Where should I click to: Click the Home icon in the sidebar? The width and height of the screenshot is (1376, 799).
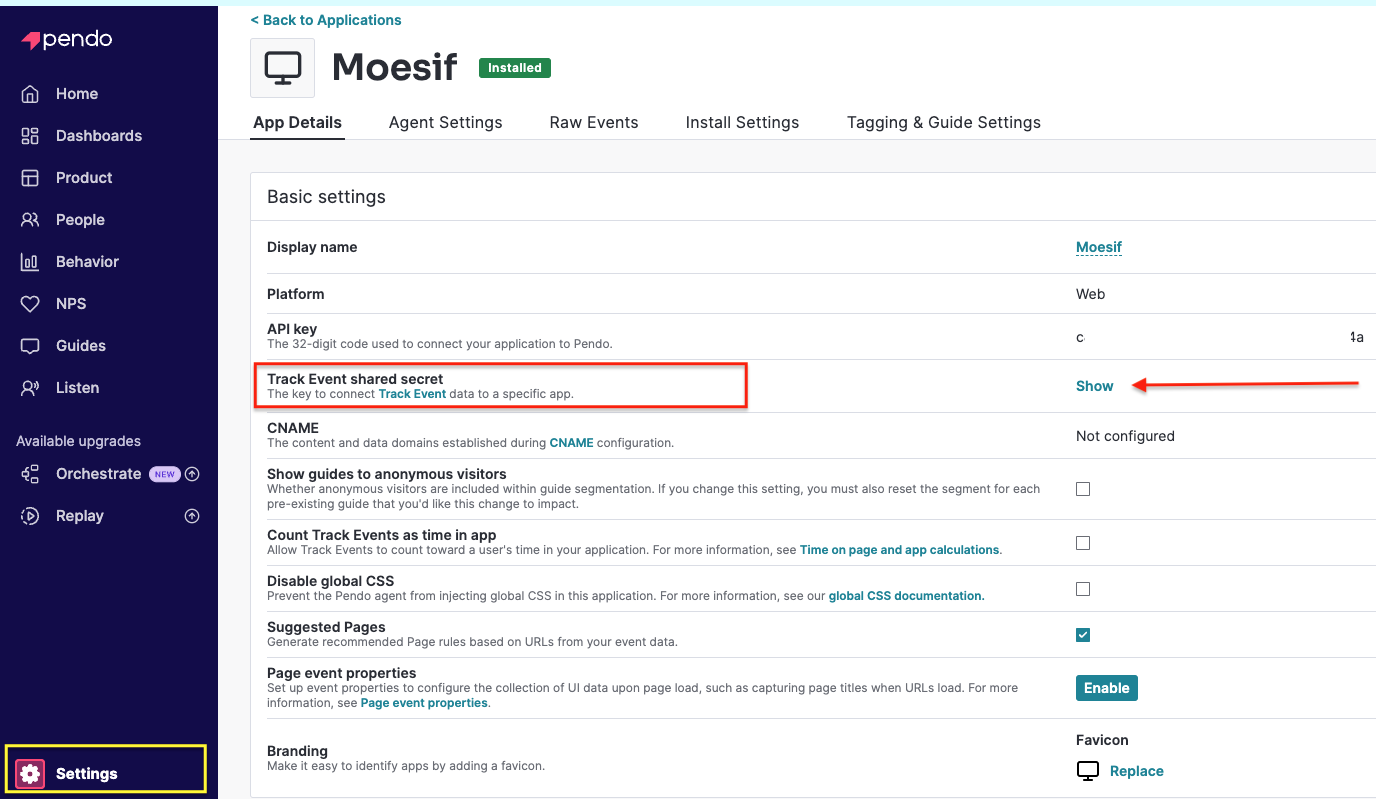[x=30, y=94]
